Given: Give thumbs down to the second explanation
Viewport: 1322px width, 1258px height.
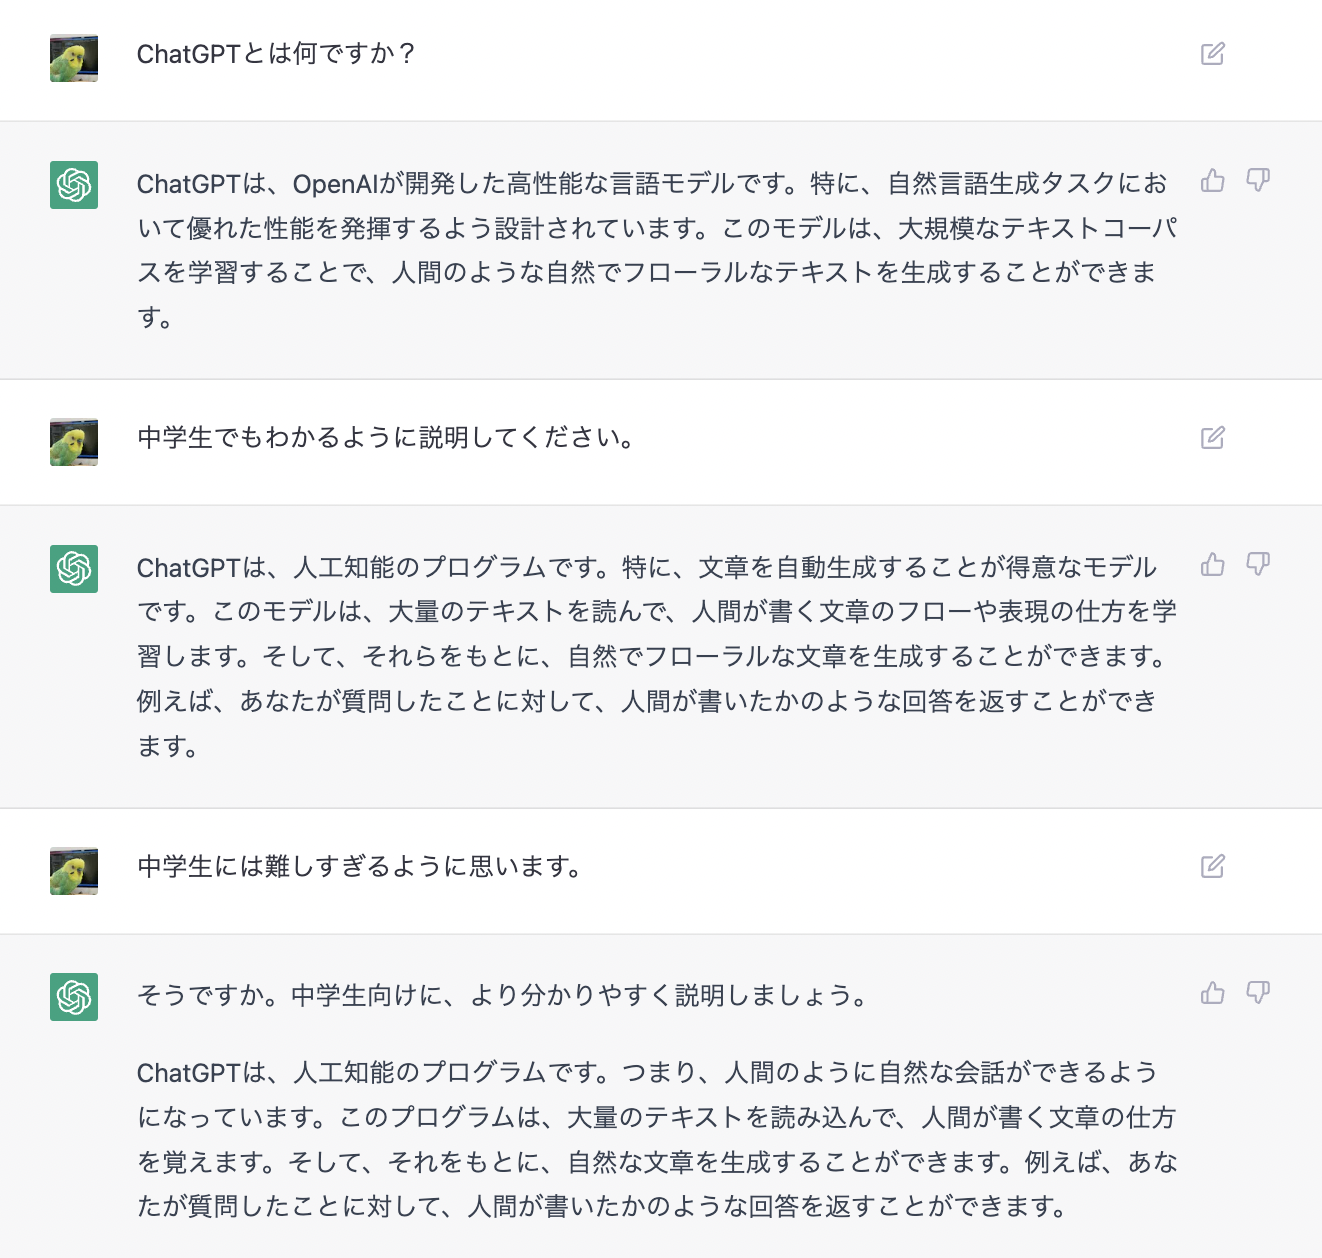Looking at the screenshot, I should (x=1258, y=564).
